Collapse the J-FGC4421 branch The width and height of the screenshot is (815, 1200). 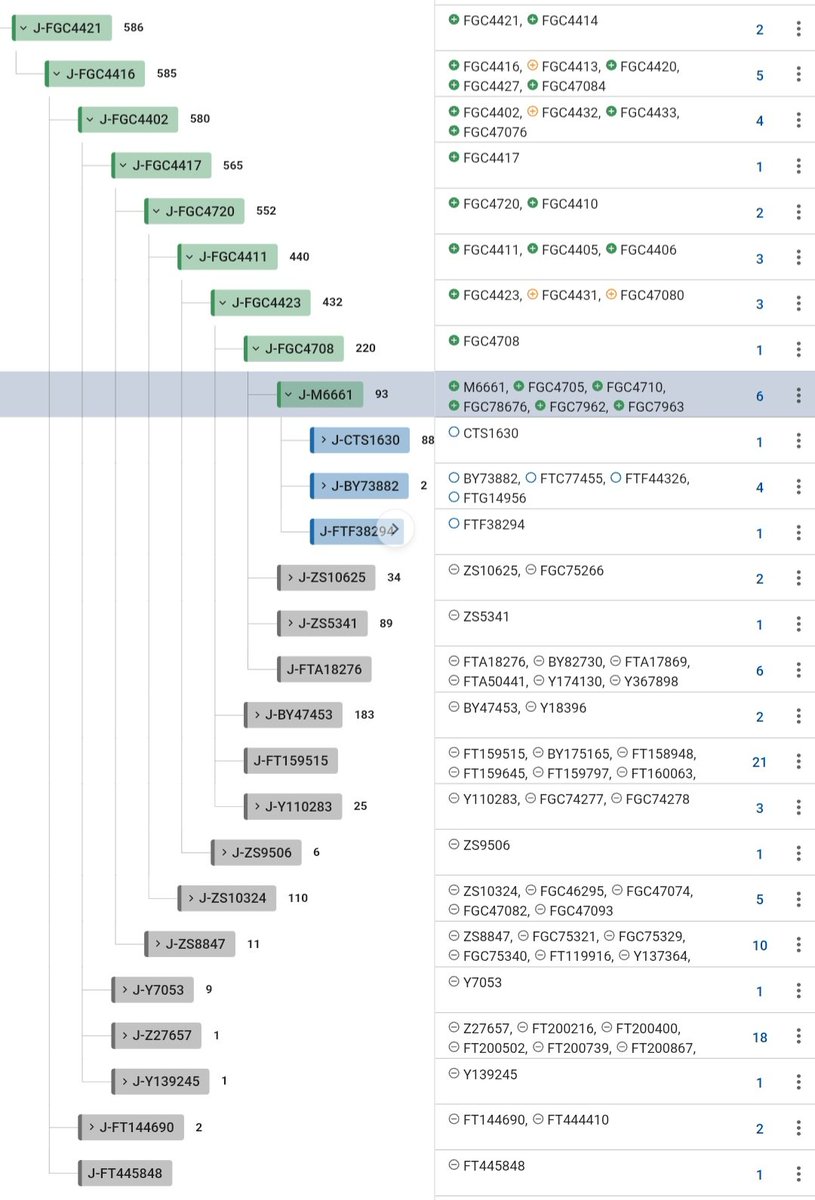24,28
